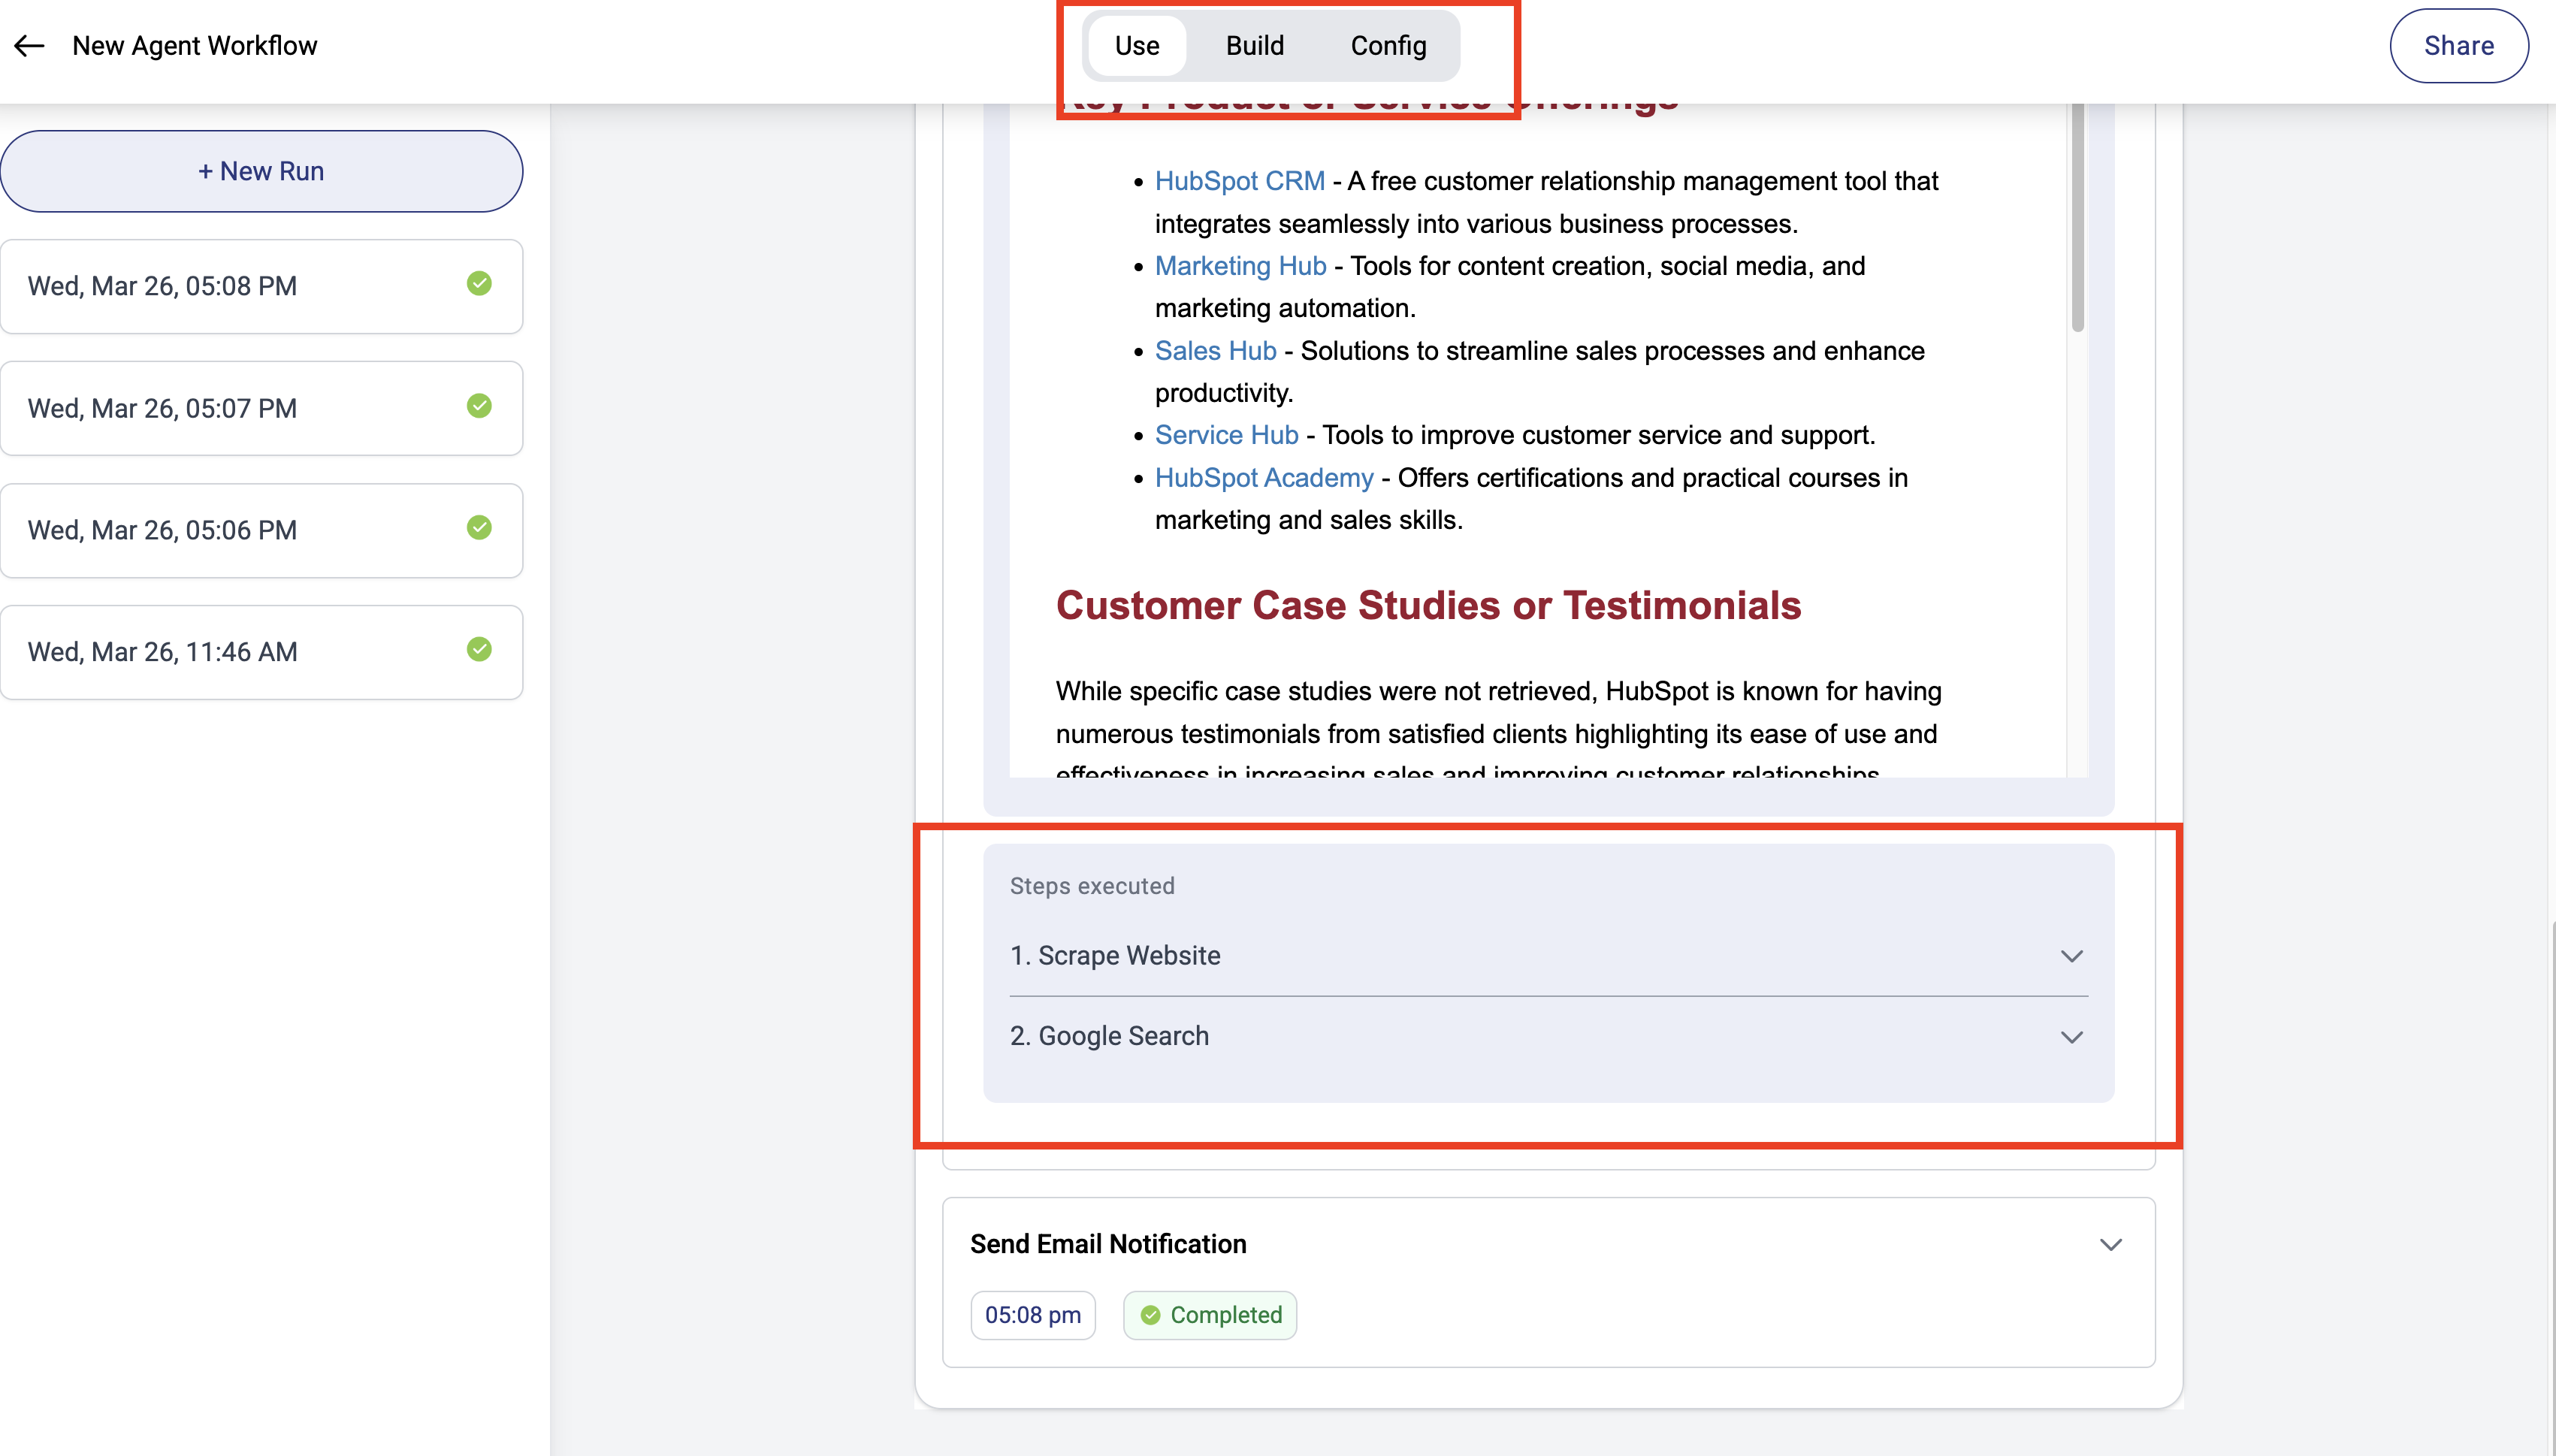Select the Use tab

(1137, 46)
